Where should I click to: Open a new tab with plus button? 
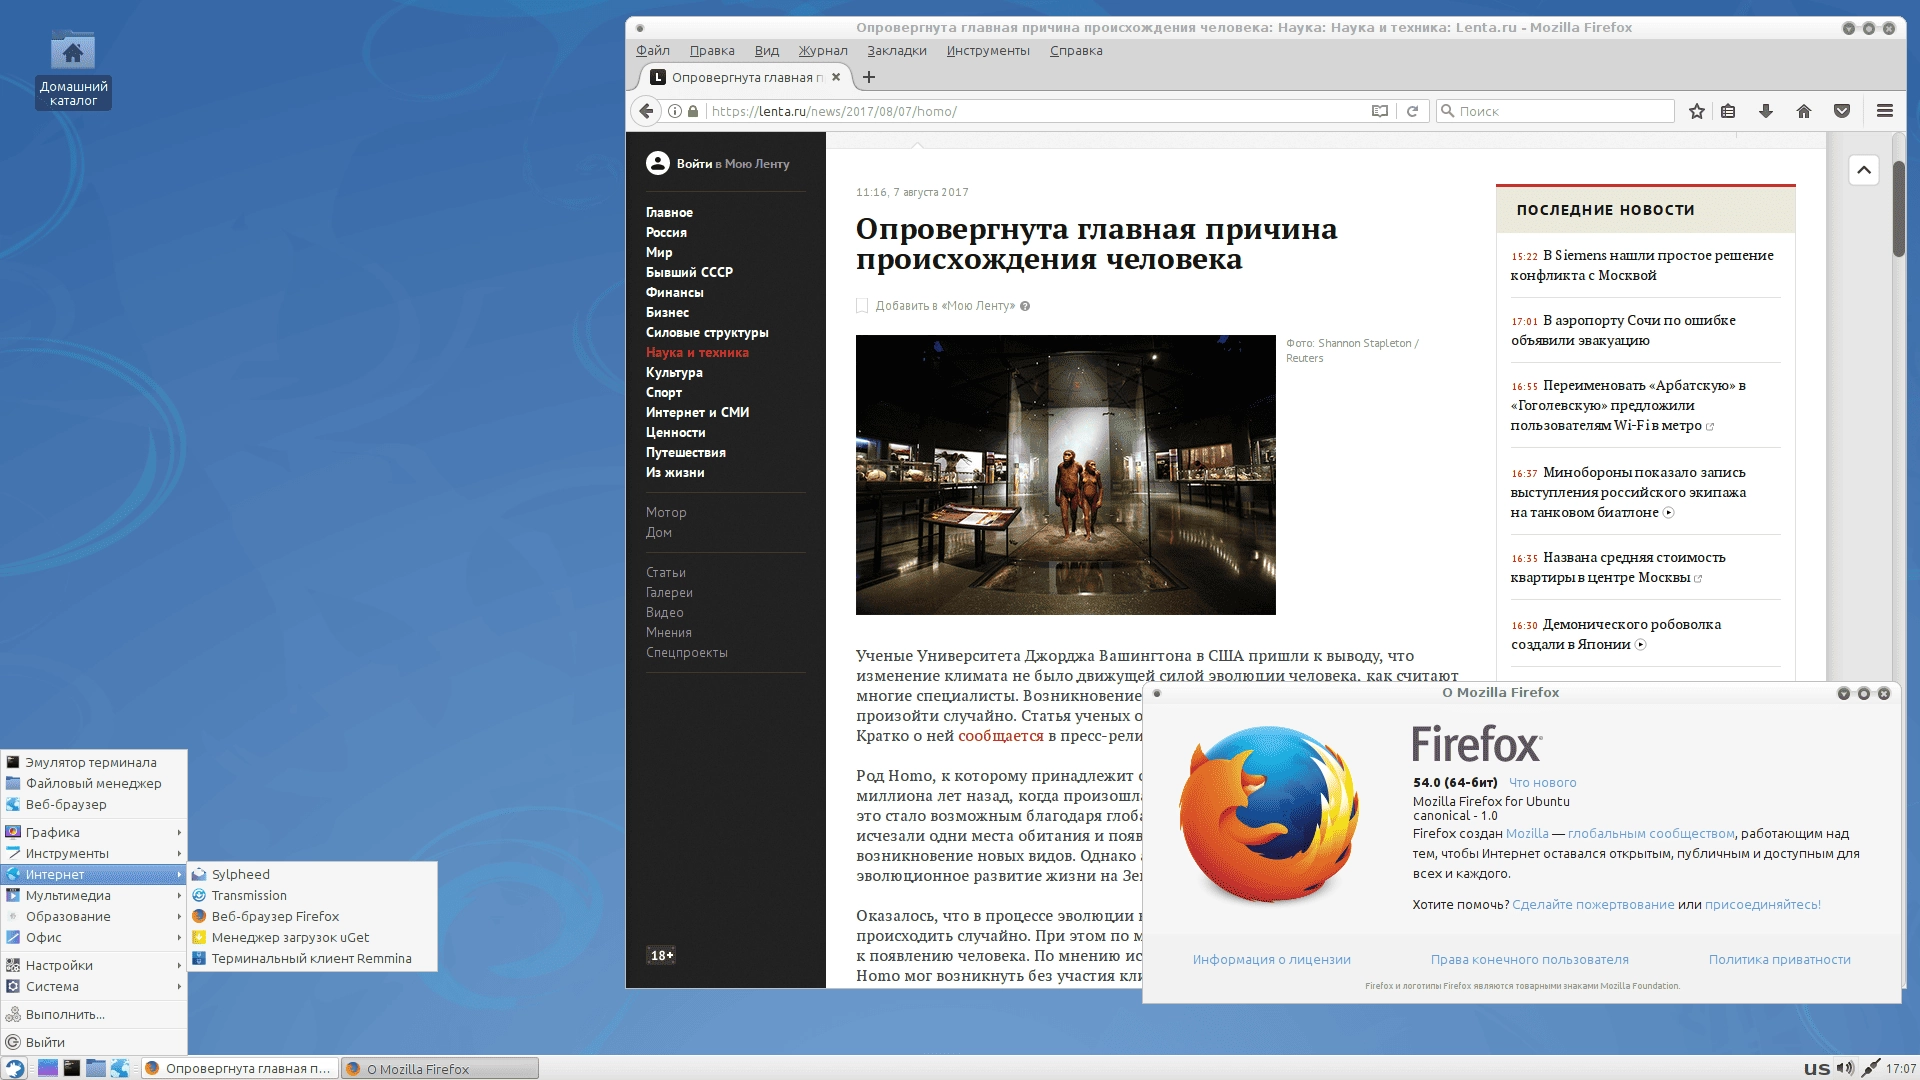[x=869, y=77]
